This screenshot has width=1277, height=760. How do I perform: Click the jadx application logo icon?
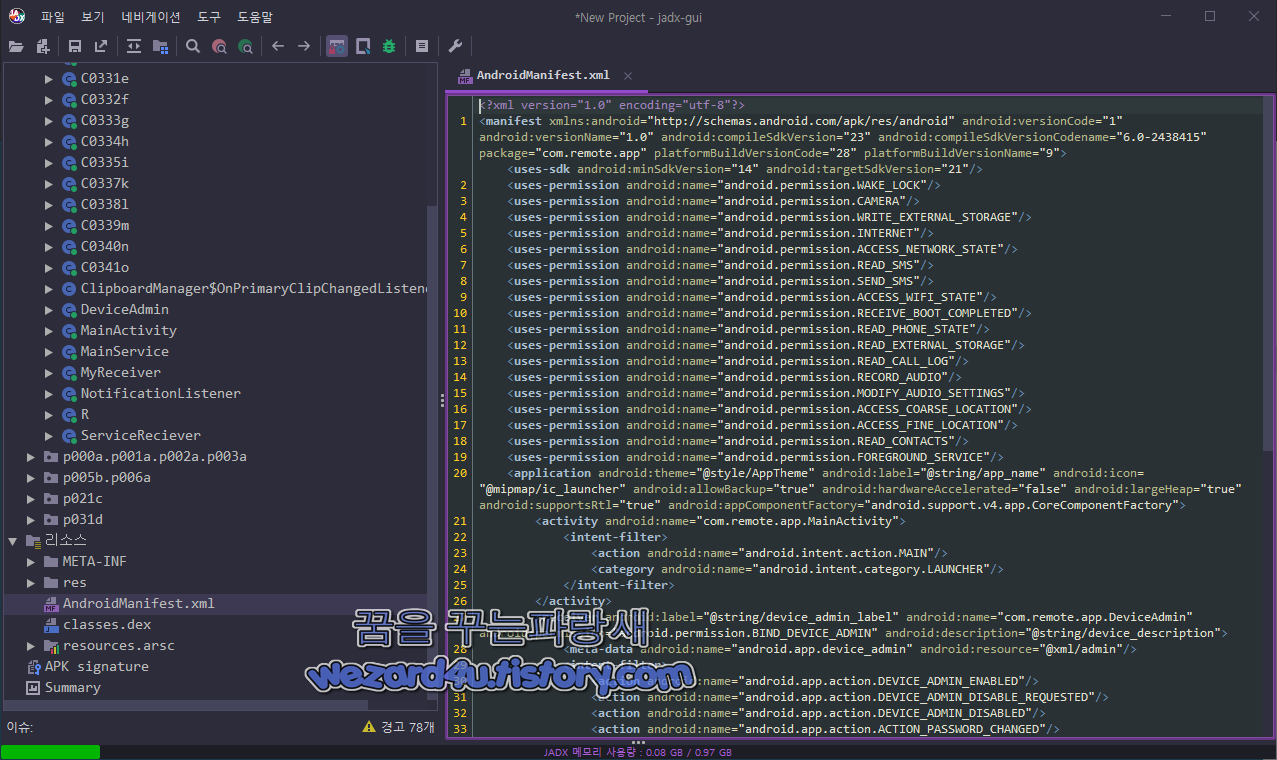17,16
